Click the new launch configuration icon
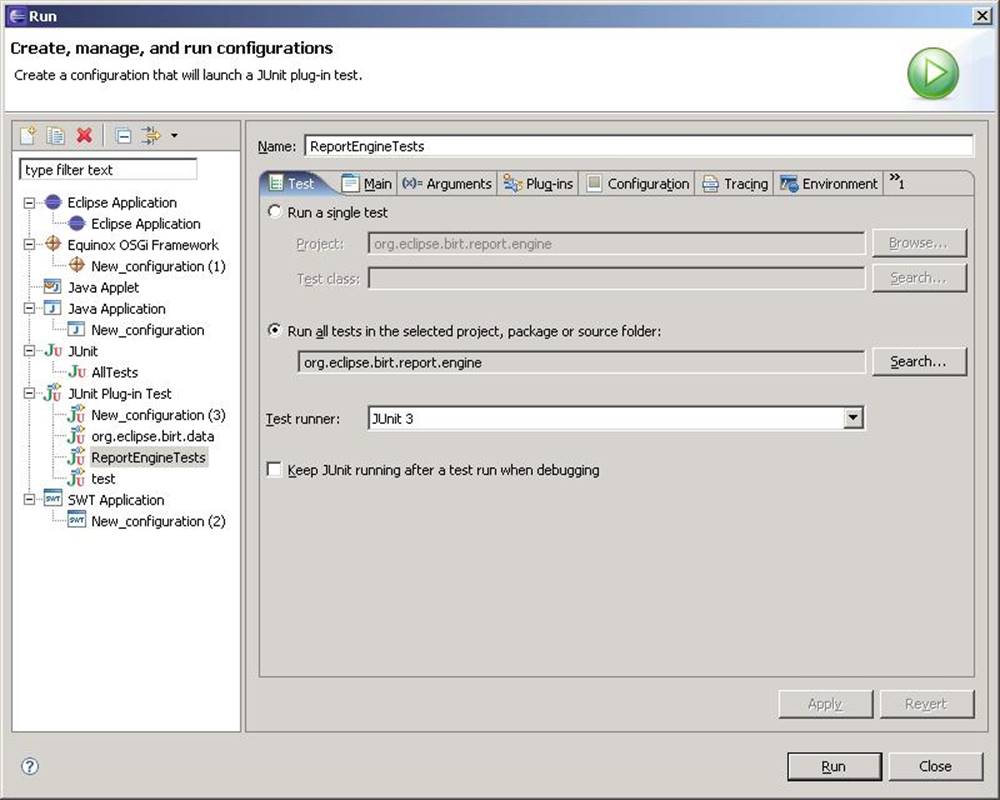 pos(28,136)
